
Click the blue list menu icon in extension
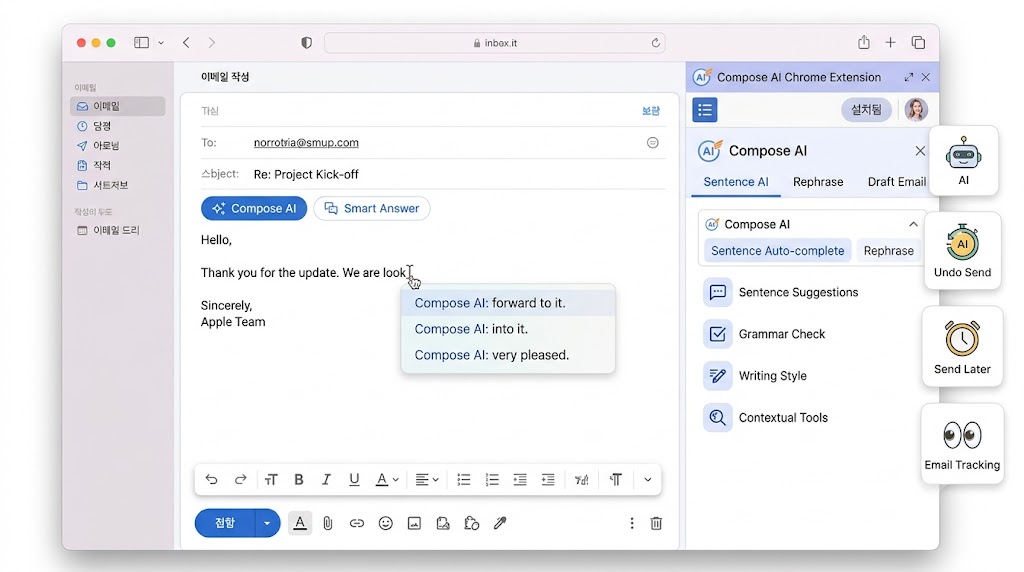click(x=705, y=110)
